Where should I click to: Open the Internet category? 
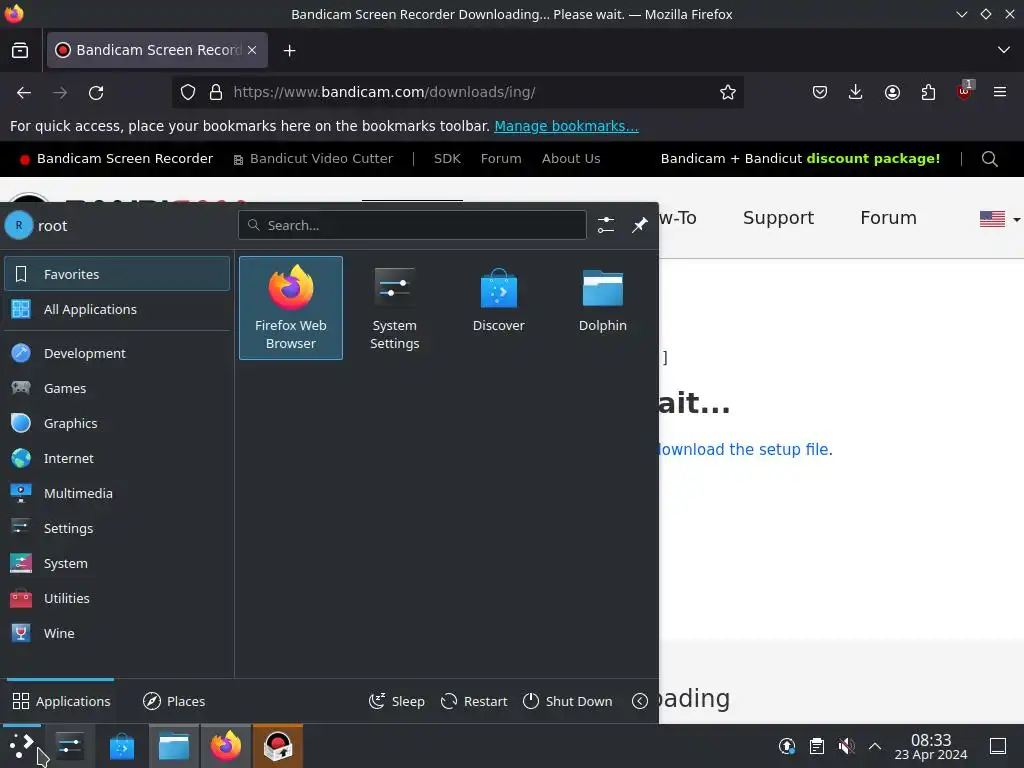pos(117,458)
